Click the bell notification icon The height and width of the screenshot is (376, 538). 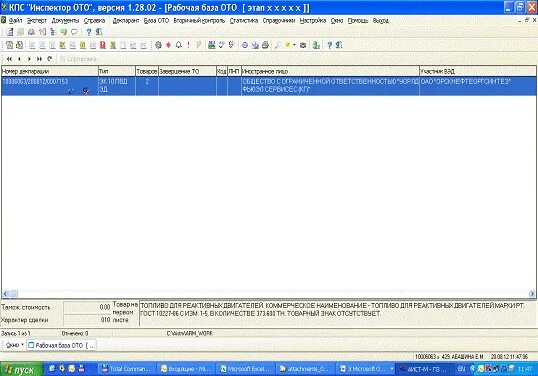coord(178,45)
